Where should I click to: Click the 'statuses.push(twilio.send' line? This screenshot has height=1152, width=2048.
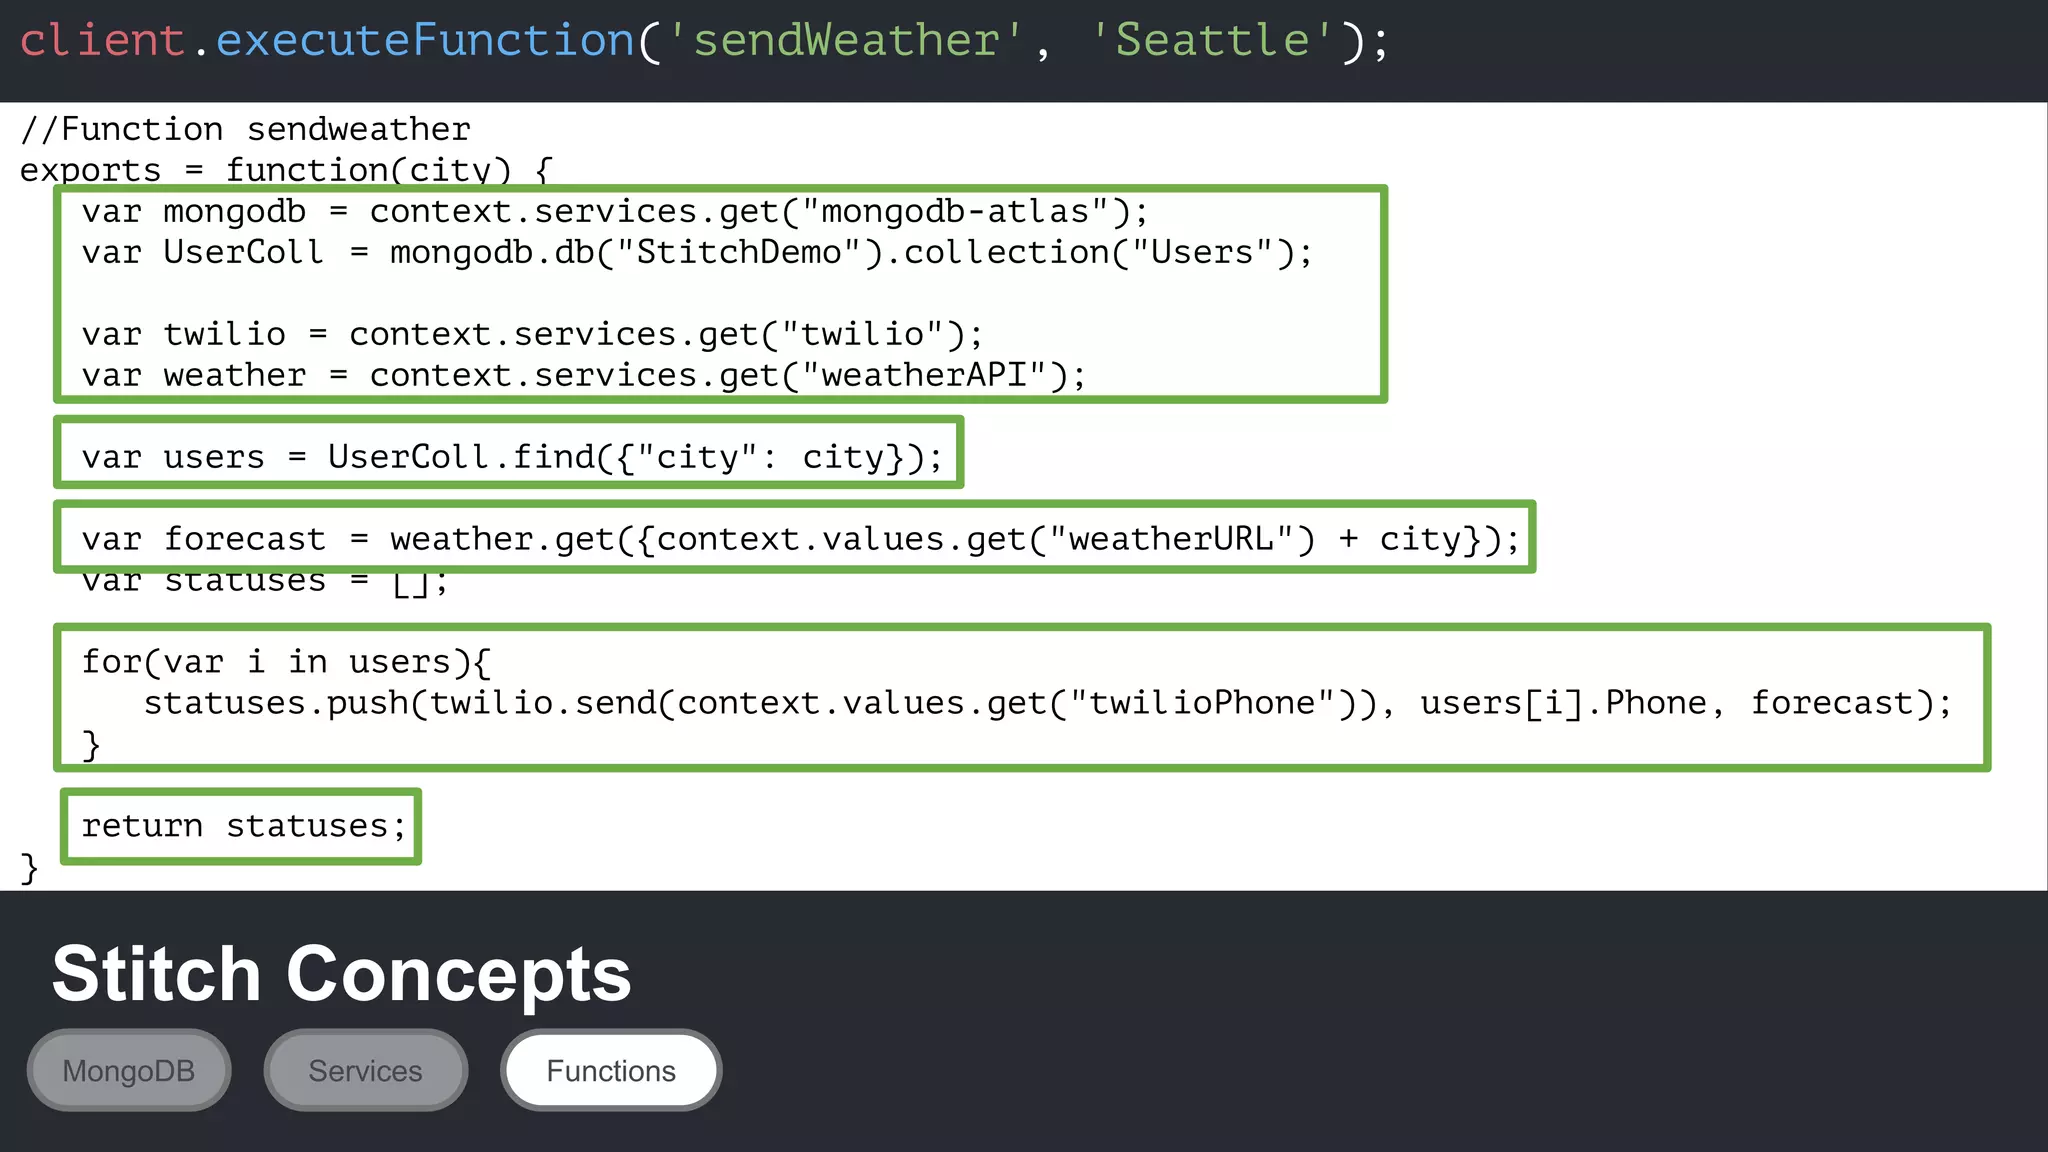(1047, 704)
